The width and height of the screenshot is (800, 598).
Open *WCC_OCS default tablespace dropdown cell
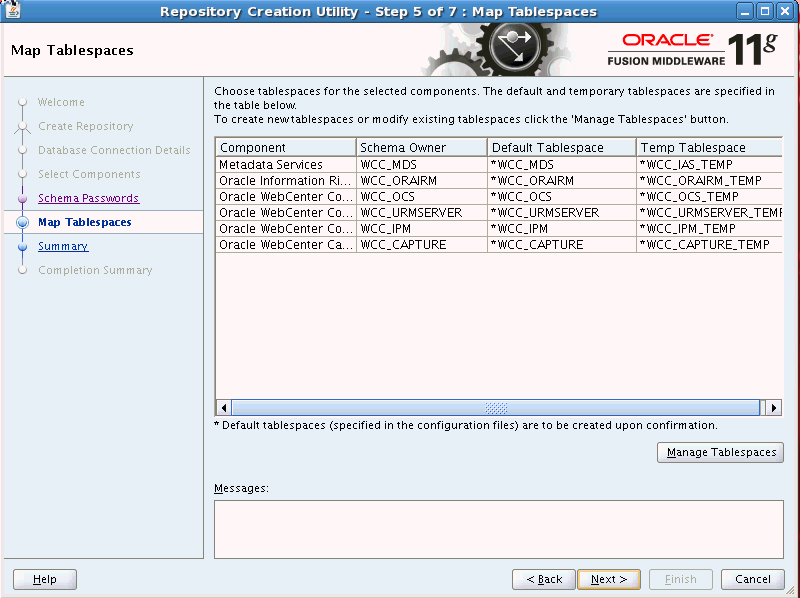pyautogui.click(x=562, y=196)
